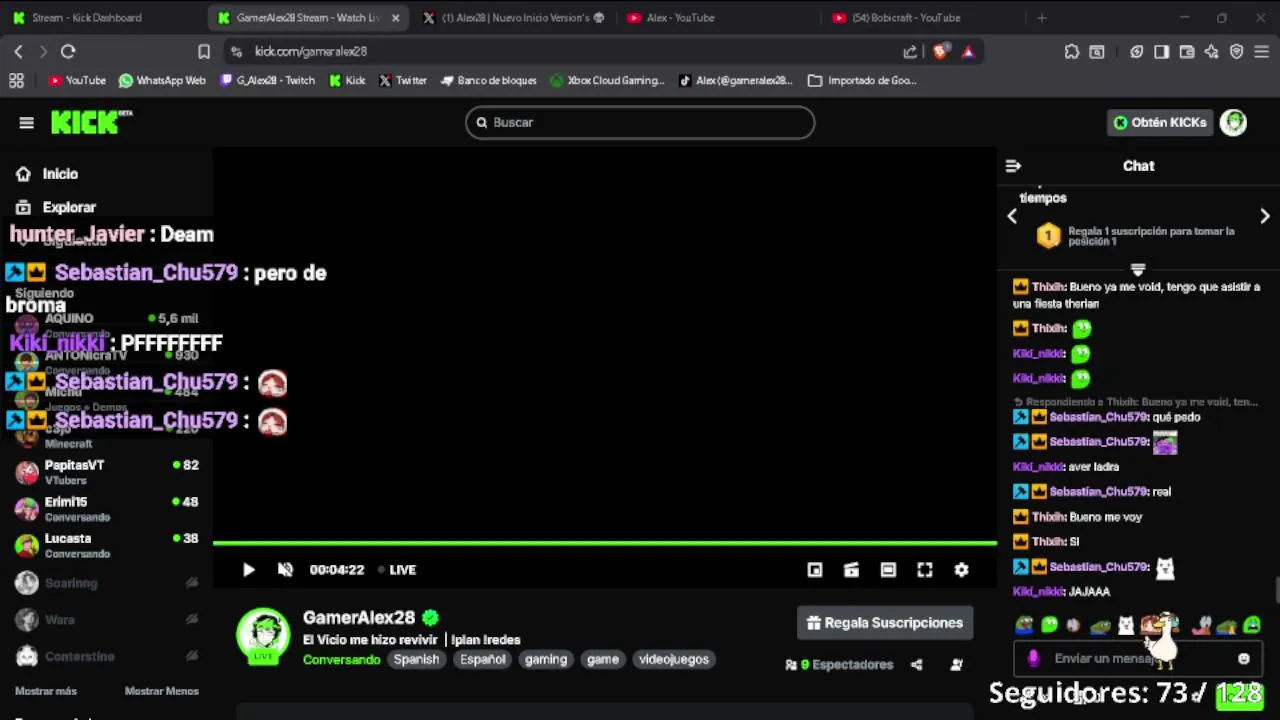
Task: Create a clip from the stream
Action: [x=851, y=570]
